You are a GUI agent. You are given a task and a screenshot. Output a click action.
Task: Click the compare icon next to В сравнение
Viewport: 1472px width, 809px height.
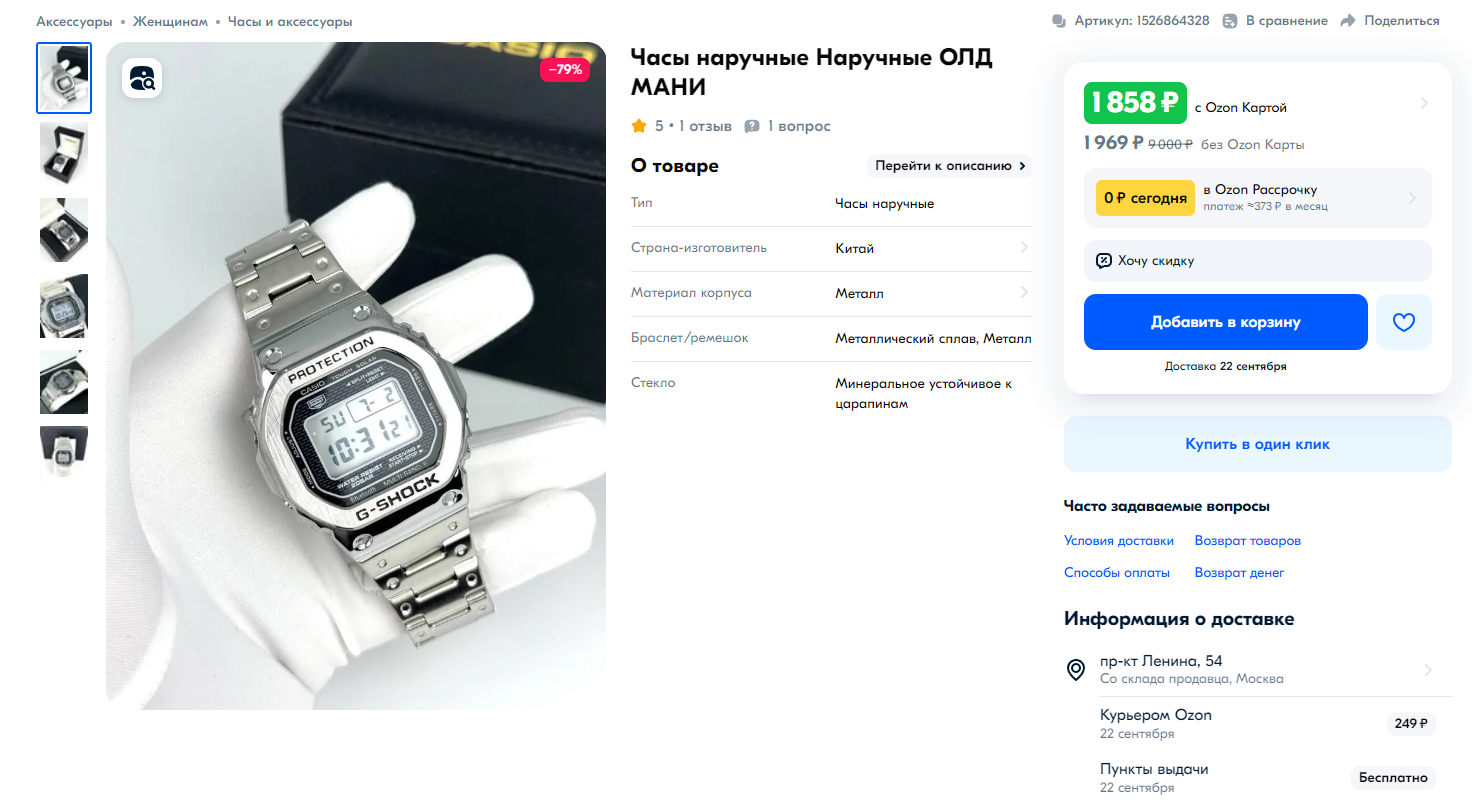coord(1230,21)
